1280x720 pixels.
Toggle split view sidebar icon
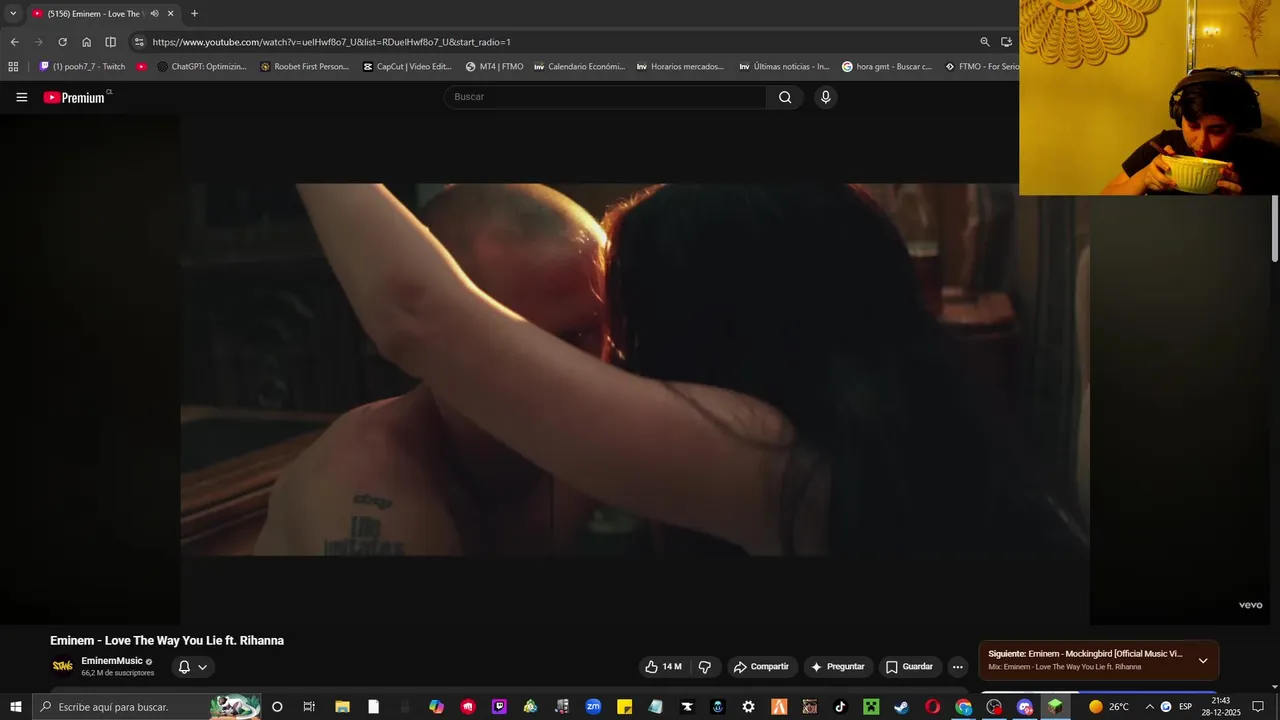pyautogui.click(x=110, y=42)
